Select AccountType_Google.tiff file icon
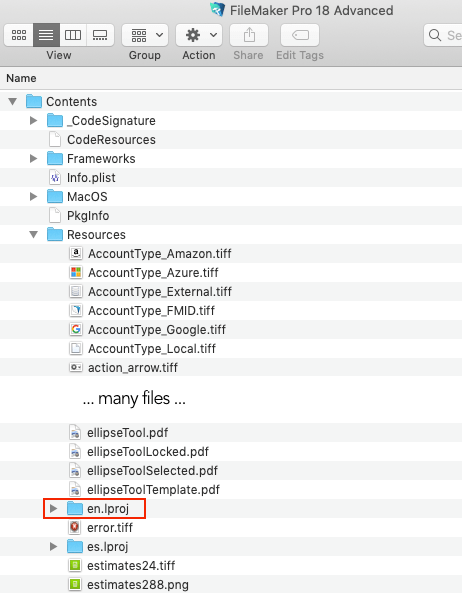 [x=76, y=329]
